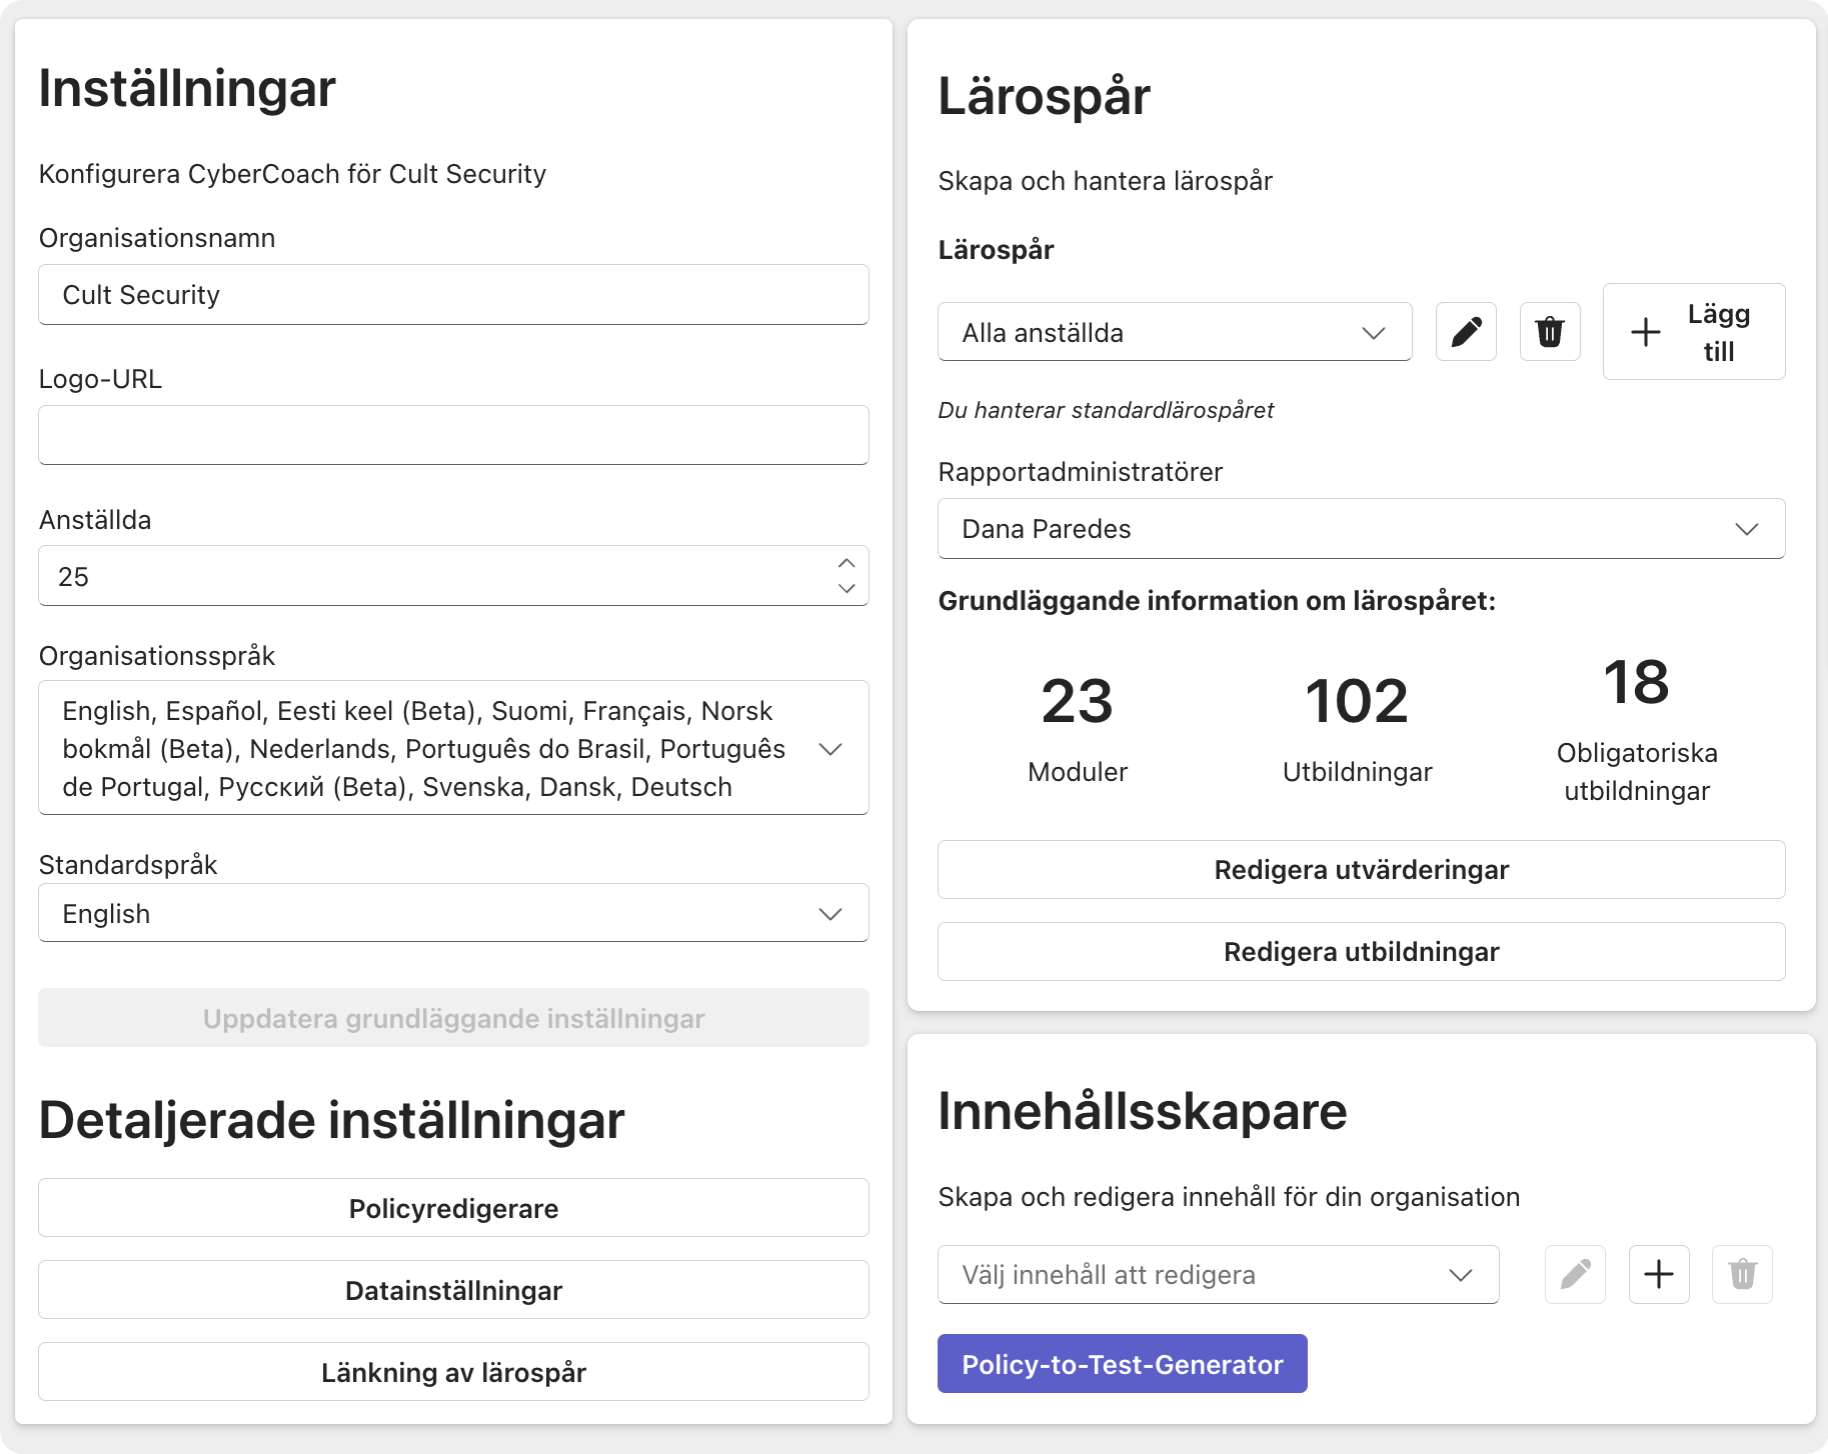
Task: Launch the Policy-to-Test-Generator
Action: 1122,1364
